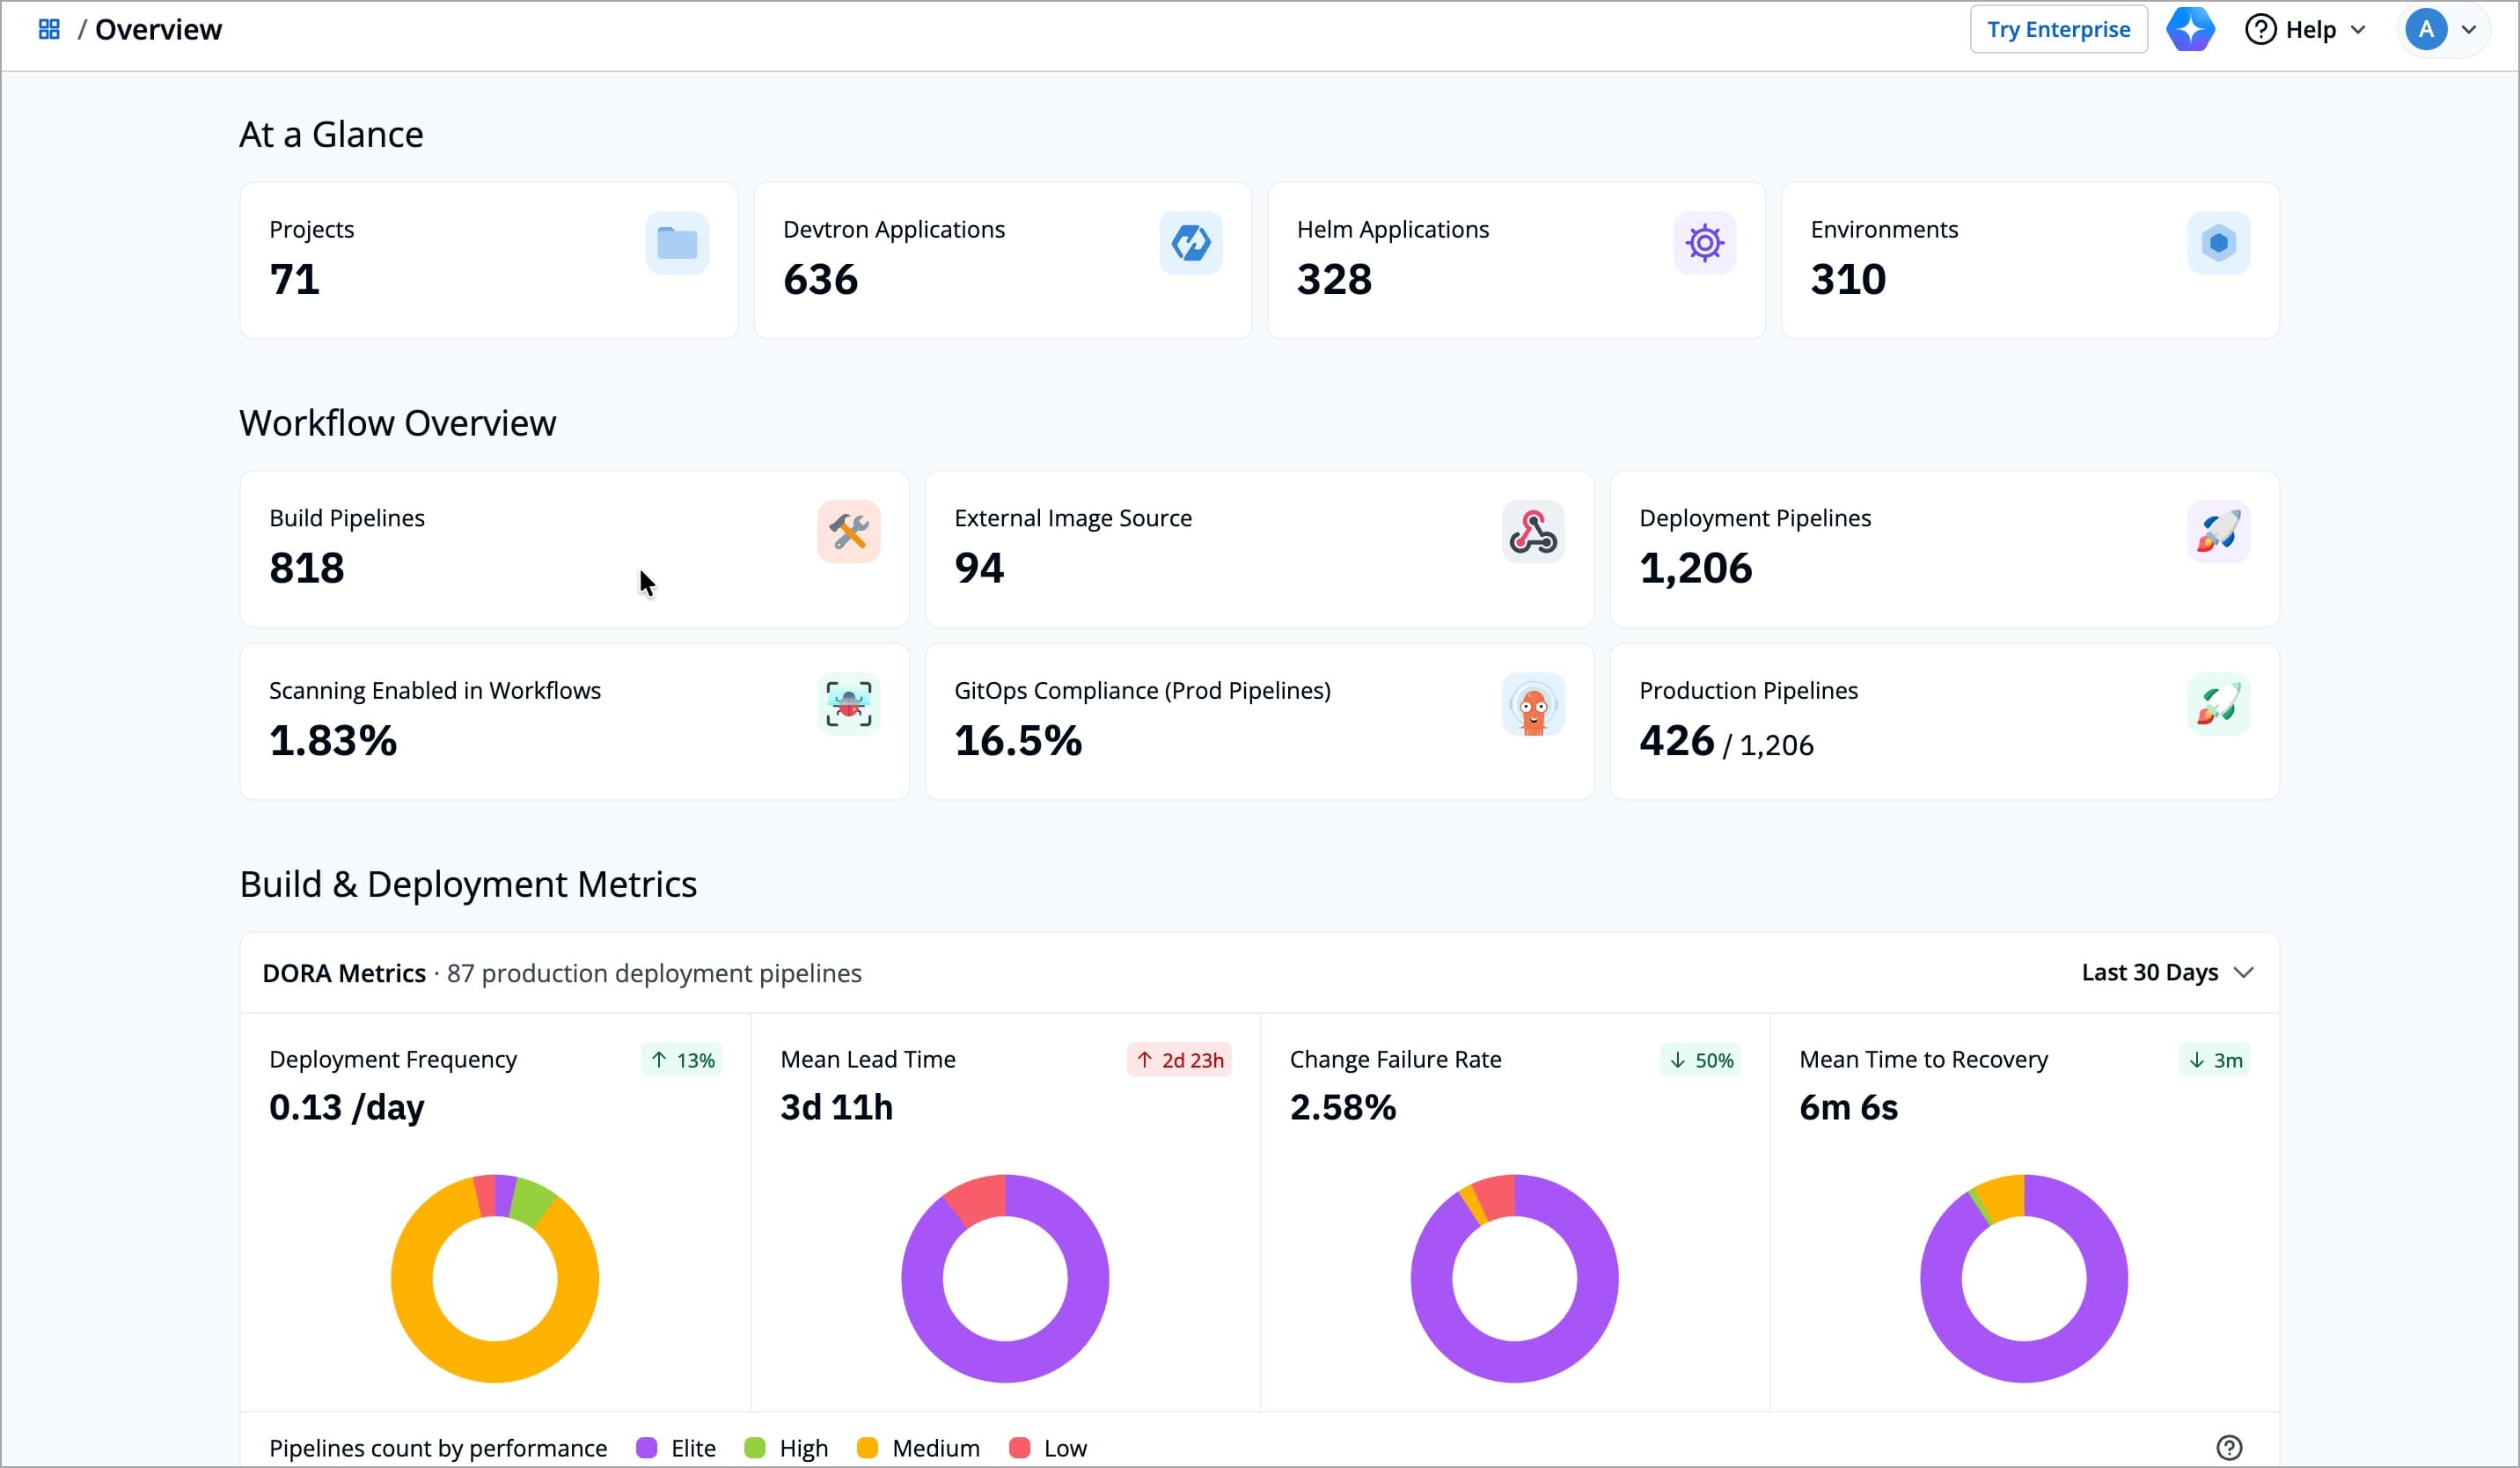Select the Devtron Applications icon

click(x=1190, y=242)
